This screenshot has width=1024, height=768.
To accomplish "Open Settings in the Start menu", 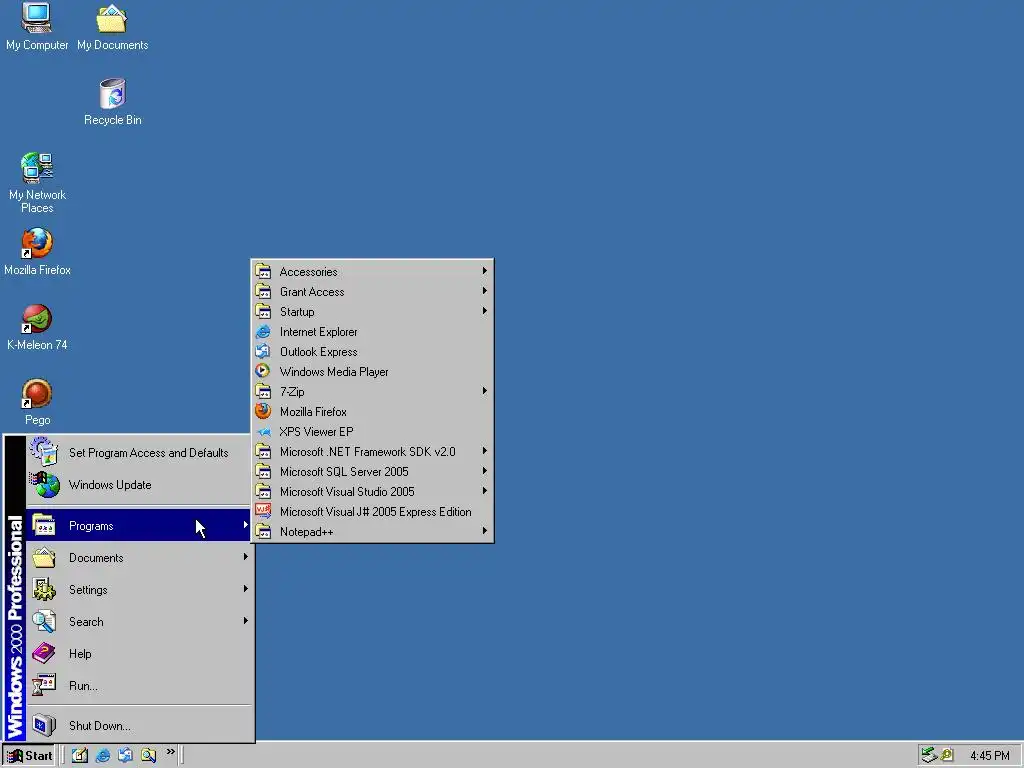I will (139, 590).
